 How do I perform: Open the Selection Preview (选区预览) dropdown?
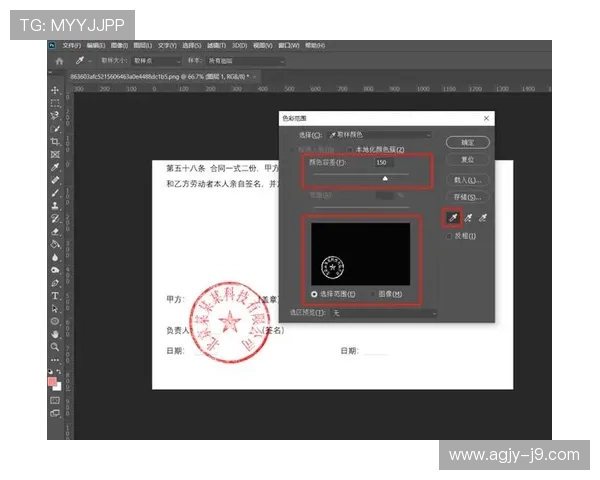click(x=384, y=313)
